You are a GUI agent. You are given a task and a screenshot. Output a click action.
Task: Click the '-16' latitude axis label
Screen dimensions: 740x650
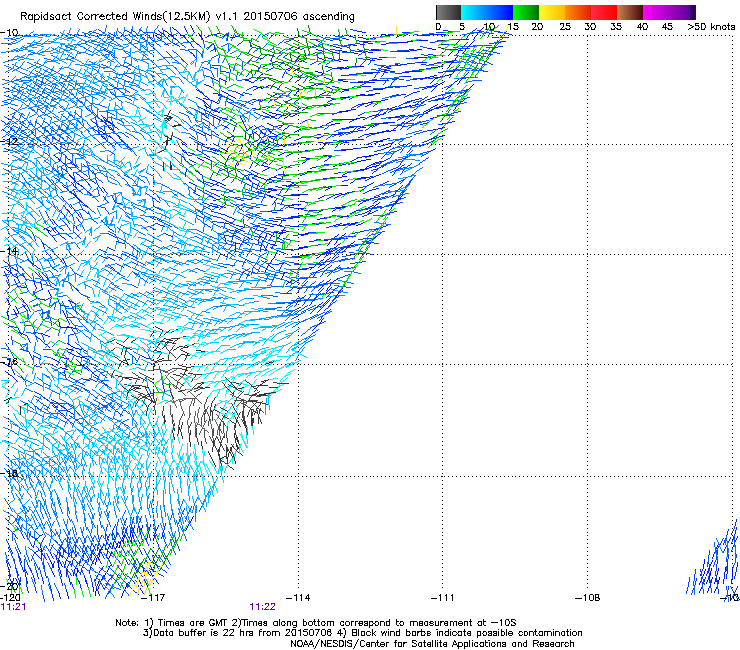tap(10, 362)
